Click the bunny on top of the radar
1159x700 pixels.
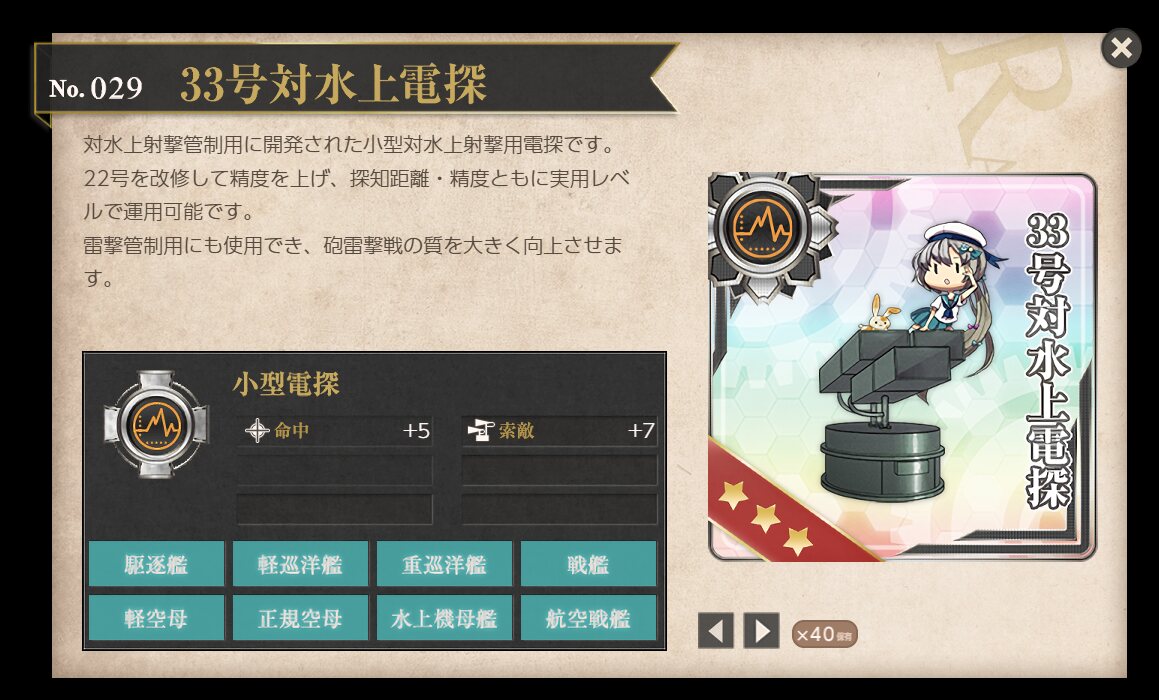tap(877, 313)
